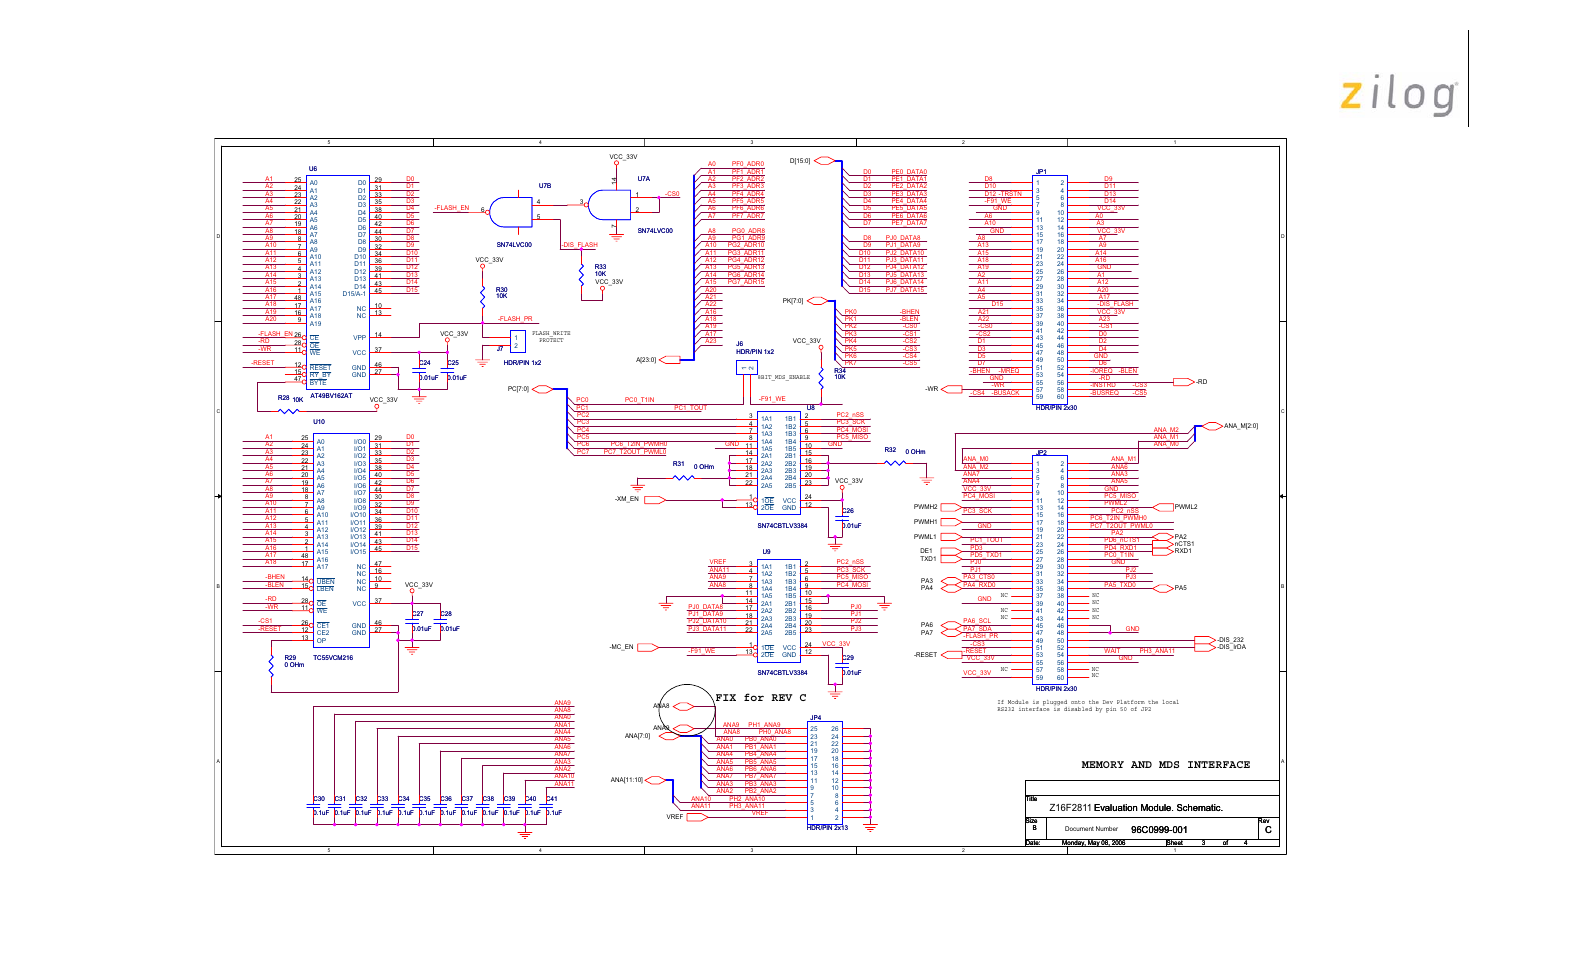Click 'SN74CBTLV3384' label under U8
The image size is (1572, 954).
[x=782, y=525]
